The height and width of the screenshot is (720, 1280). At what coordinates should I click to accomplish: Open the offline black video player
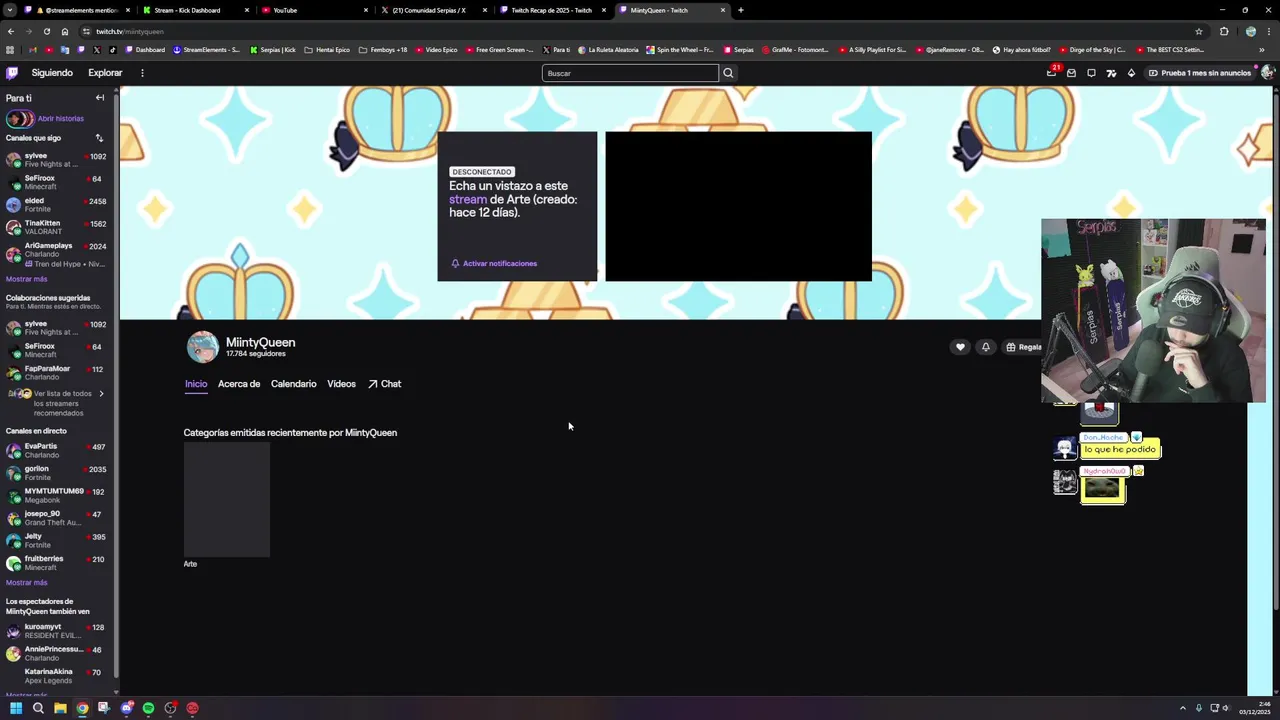click(x=738, y=206)
